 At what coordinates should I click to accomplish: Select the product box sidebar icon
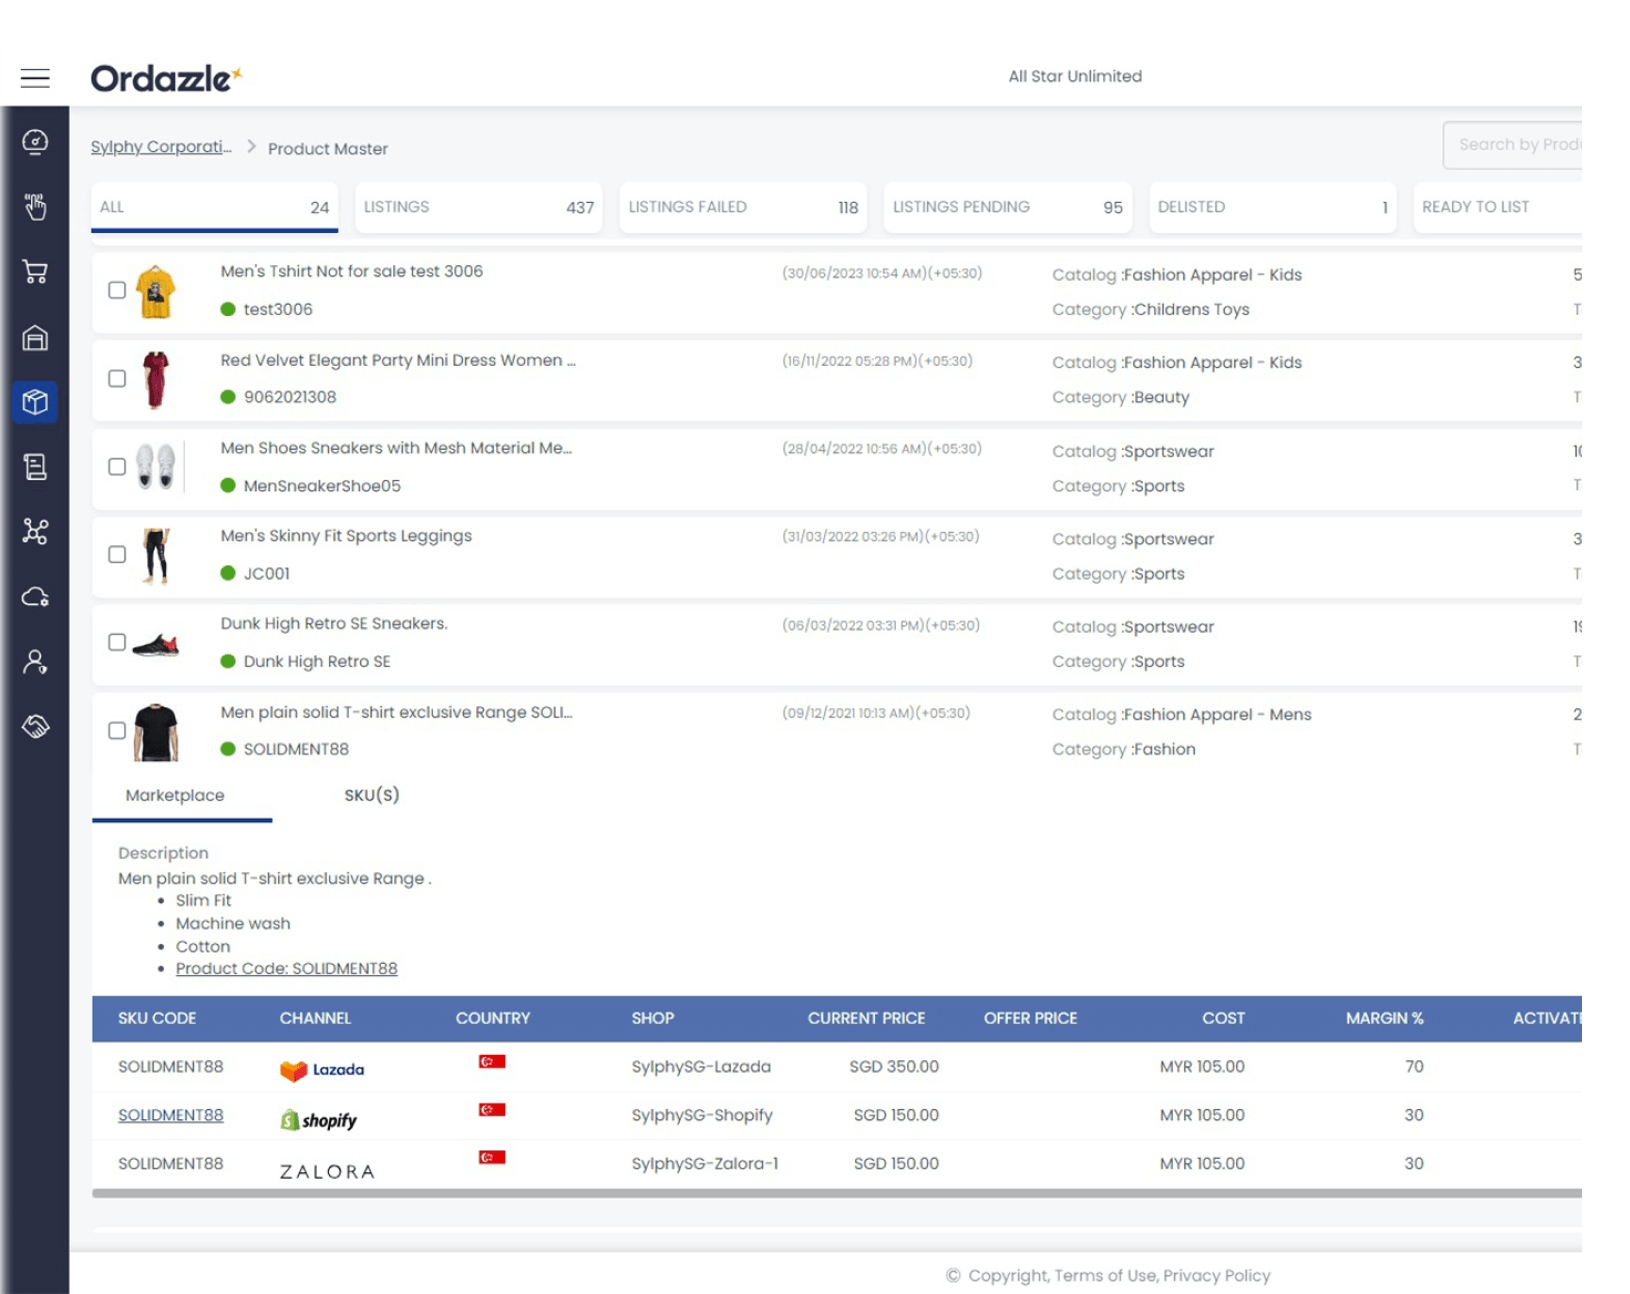coord(35,402)
